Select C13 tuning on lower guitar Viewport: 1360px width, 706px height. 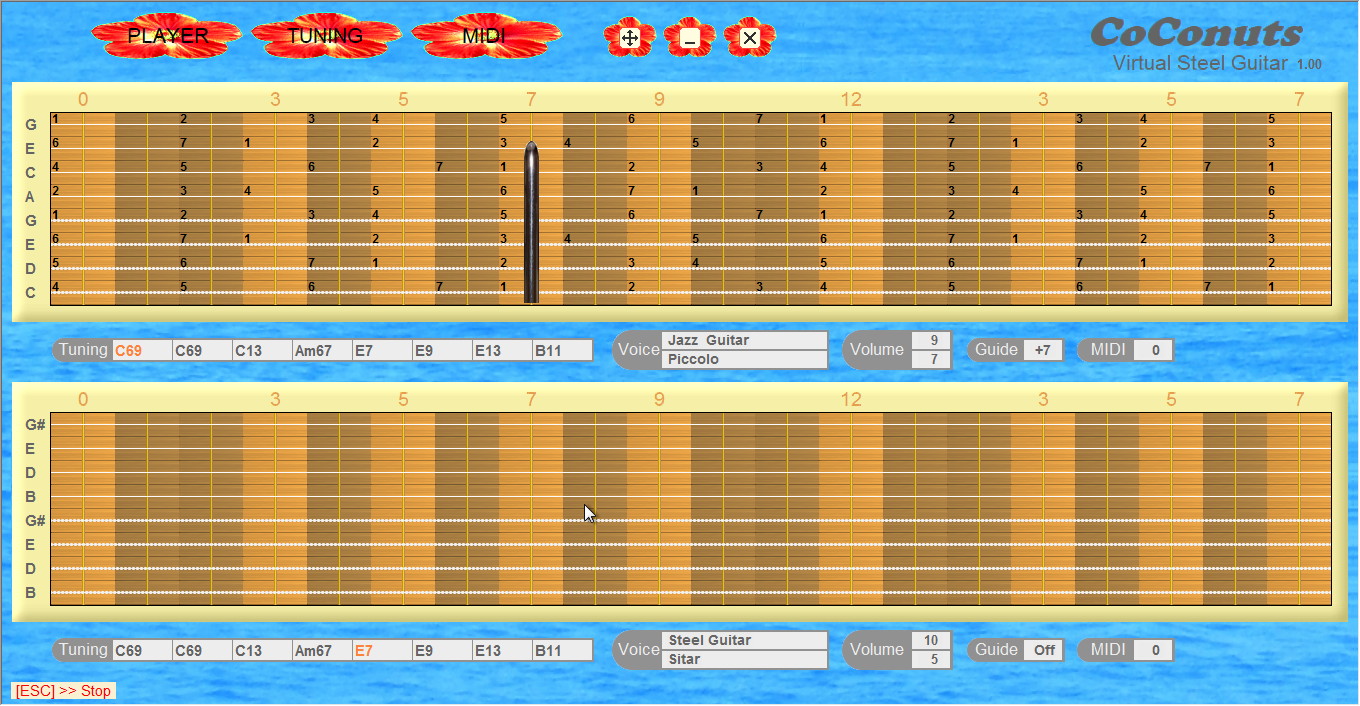262,650
